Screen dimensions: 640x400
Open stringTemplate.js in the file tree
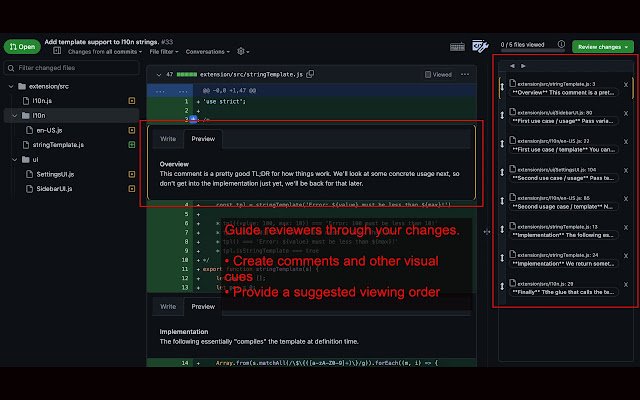pos(58,144)
